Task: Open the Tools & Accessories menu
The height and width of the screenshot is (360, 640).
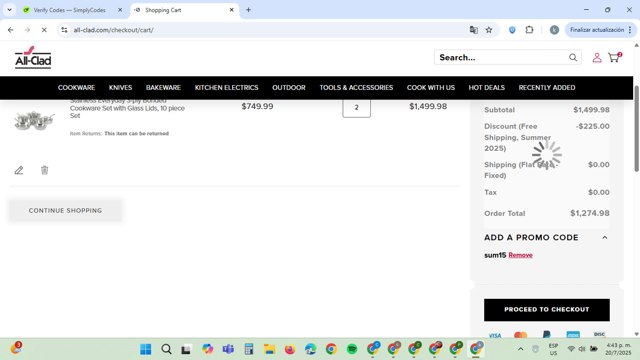Action: coord(356,88)
